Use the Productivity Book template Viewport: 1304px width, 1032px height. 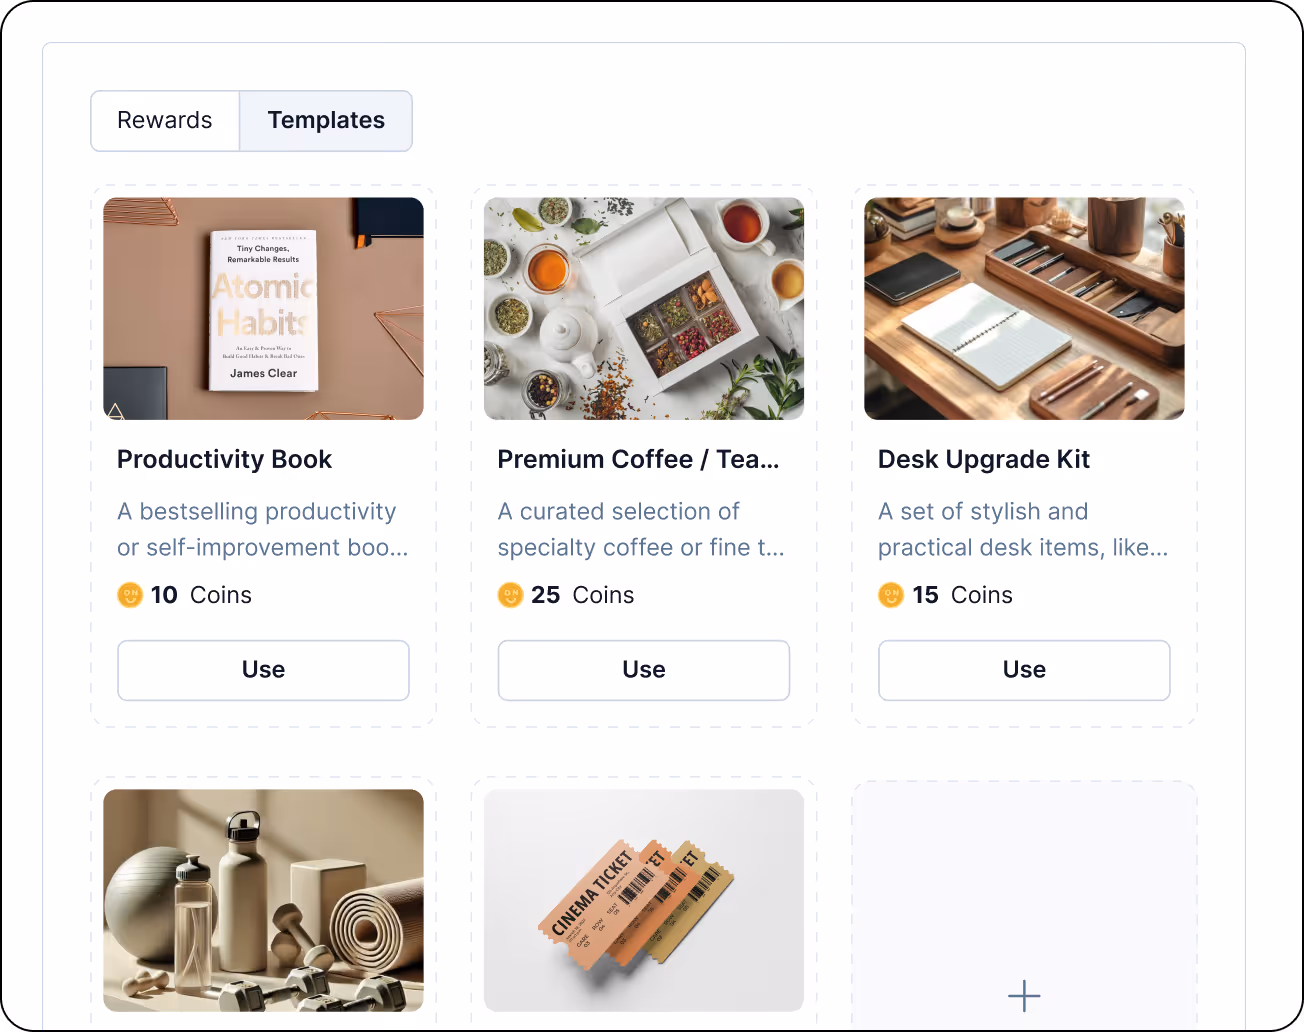pyautogui.click(x=263, y=670)
